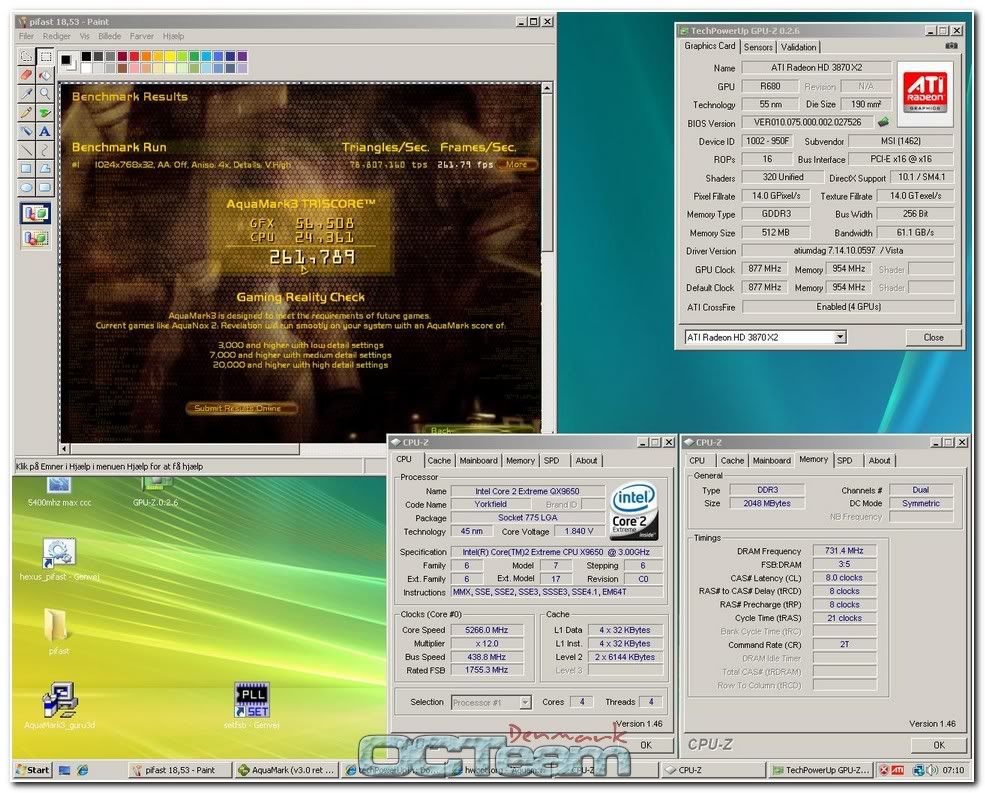This screenshot has width=985, height=793.
Task: Select the Pencil tool in Paint
Action: (x=26, y=113)
